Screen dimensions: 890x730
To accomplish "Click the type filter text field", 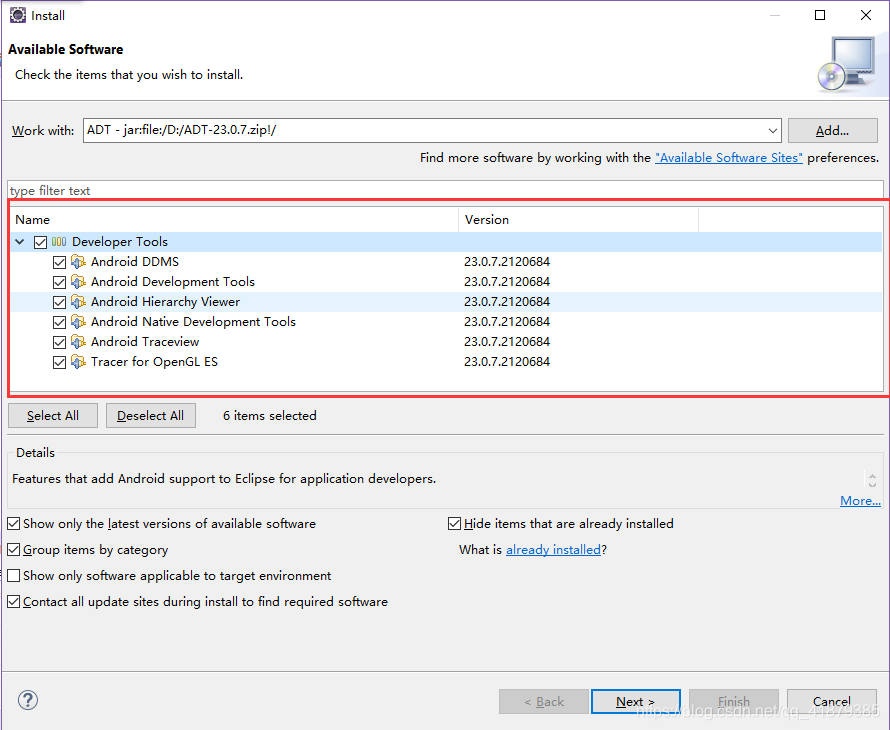I will [446, 190].
